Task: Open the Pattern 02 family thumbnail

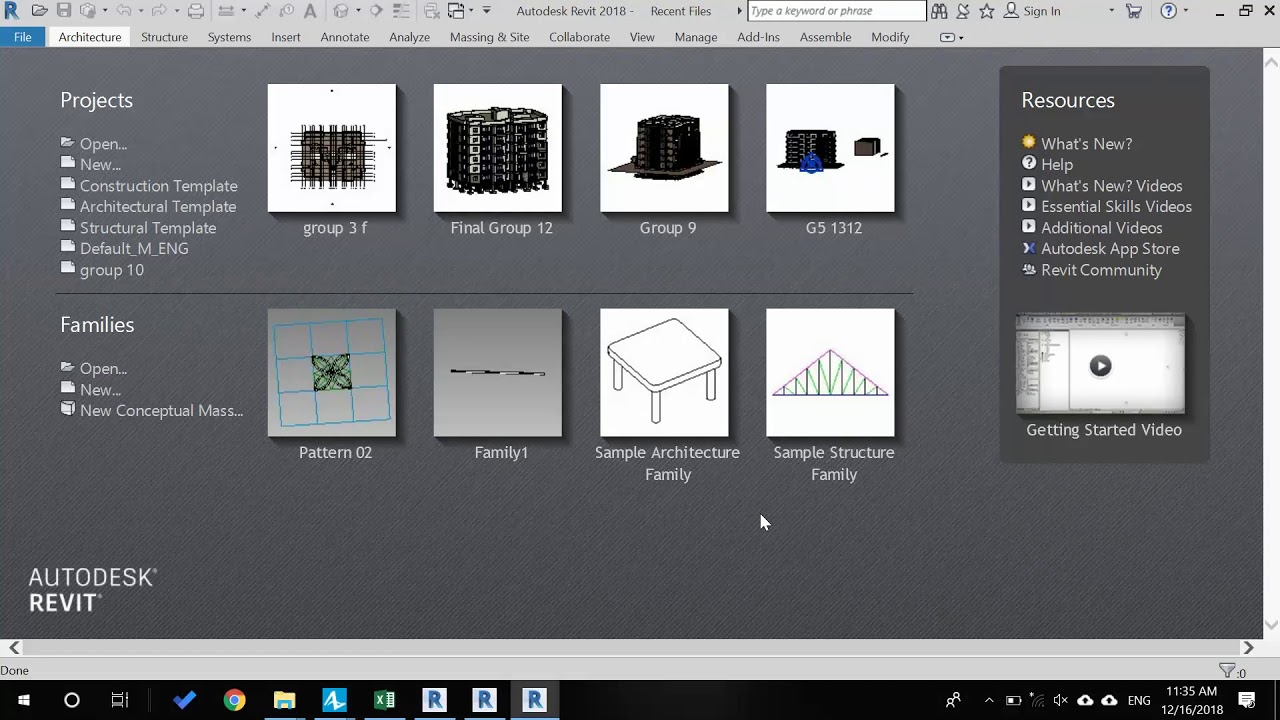Action: (x=332, y=373)
